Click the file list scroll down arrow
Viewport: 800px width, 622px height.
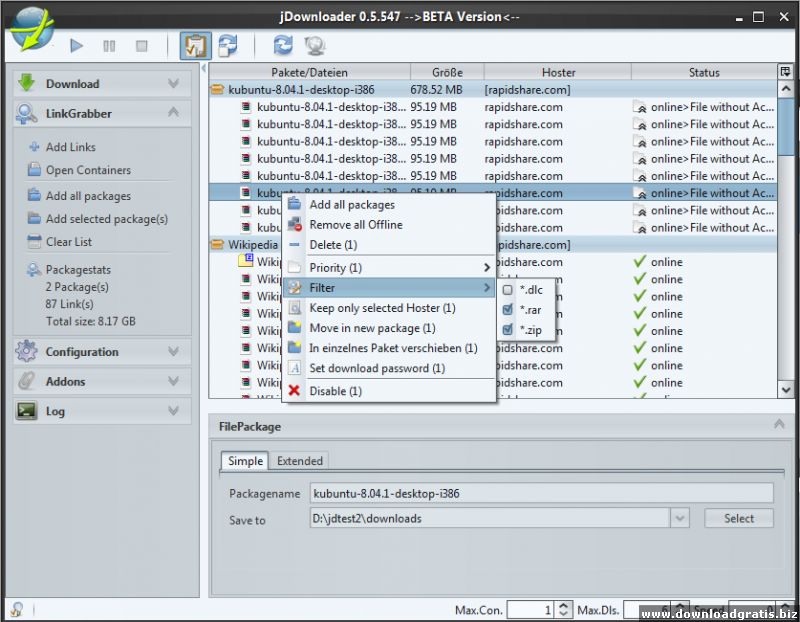click(786, 390)
